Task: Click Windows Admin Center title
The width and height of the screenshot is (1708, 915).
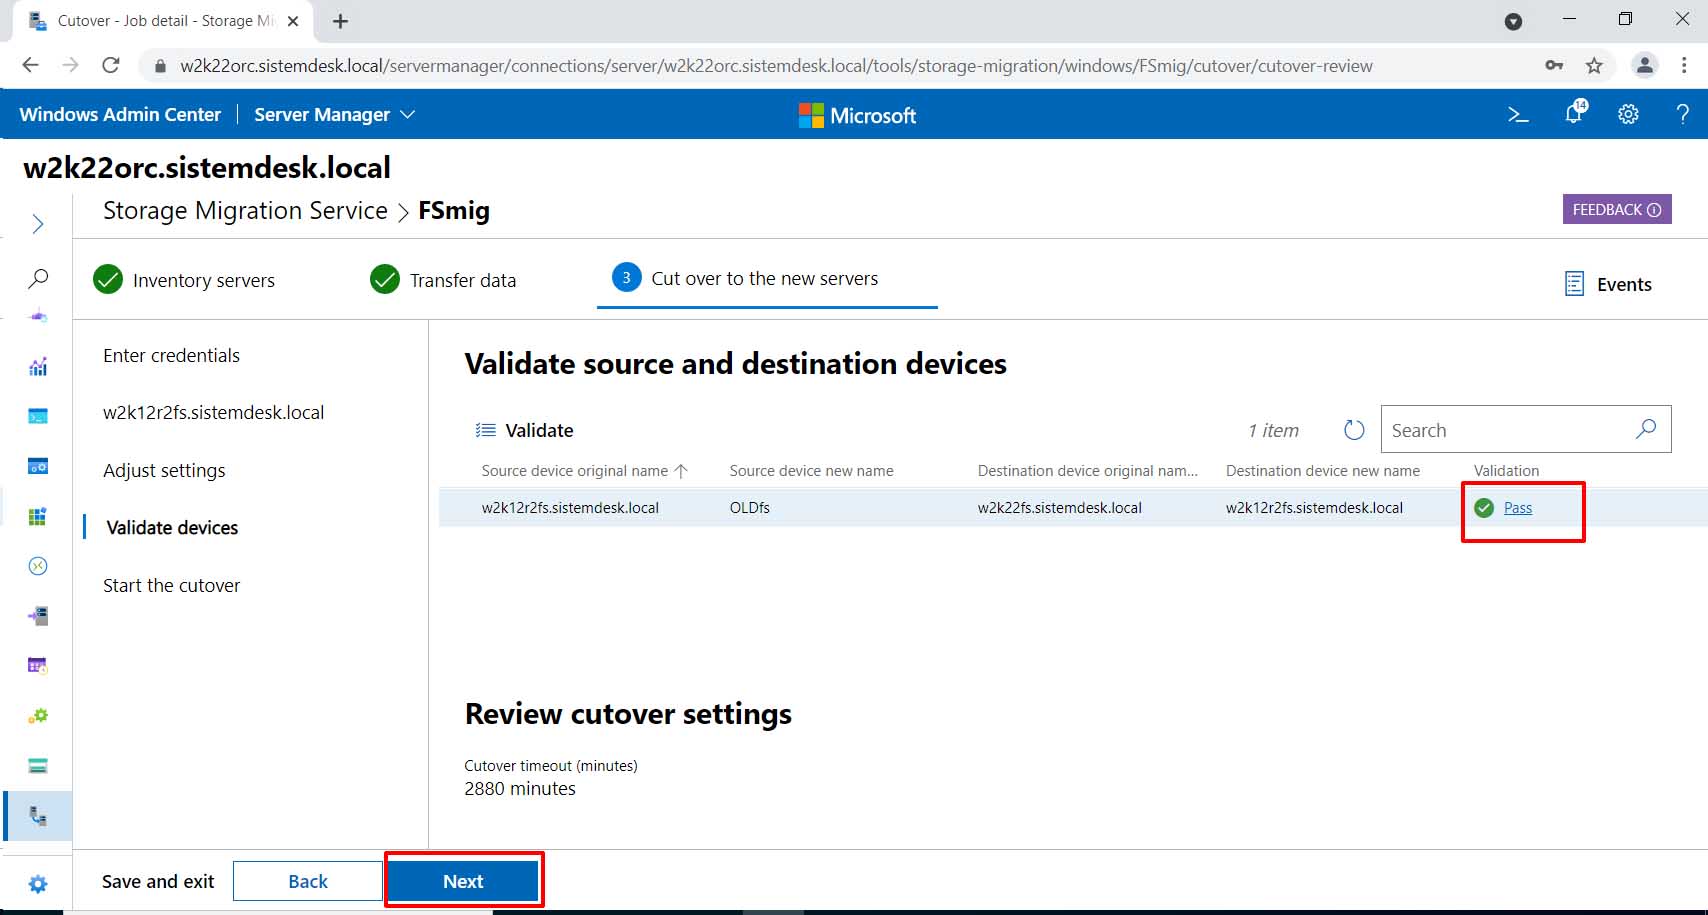Action: point(120,115)
